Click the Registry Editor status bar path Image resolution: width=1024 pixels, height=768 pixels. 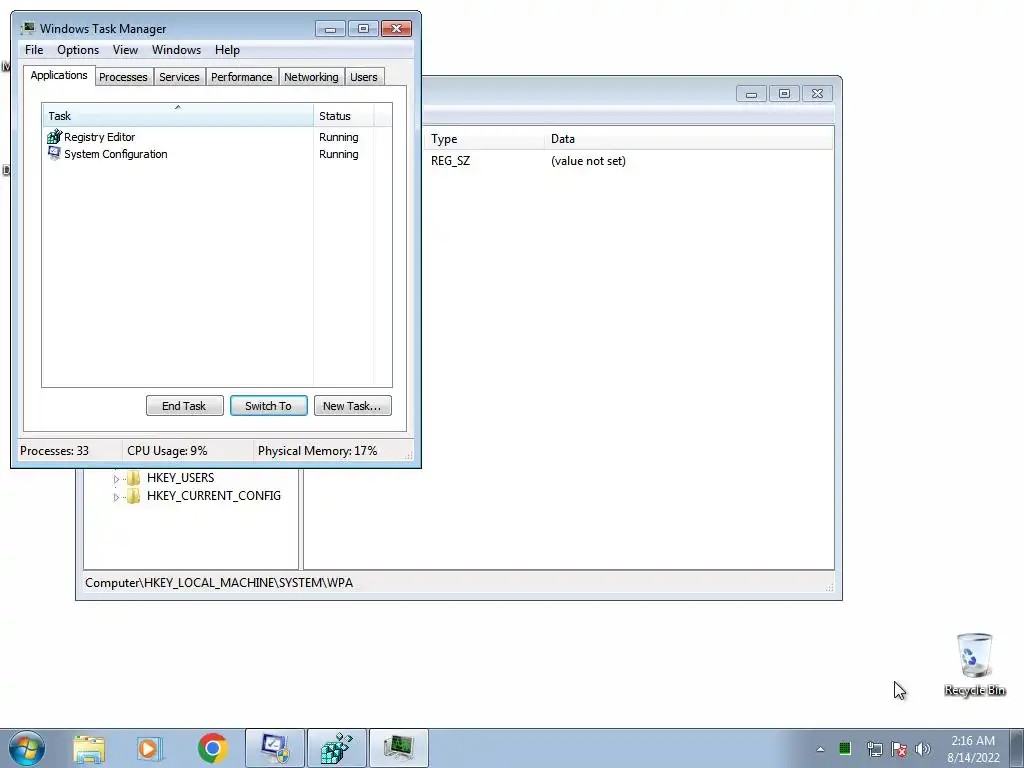(x=219, y=583)
